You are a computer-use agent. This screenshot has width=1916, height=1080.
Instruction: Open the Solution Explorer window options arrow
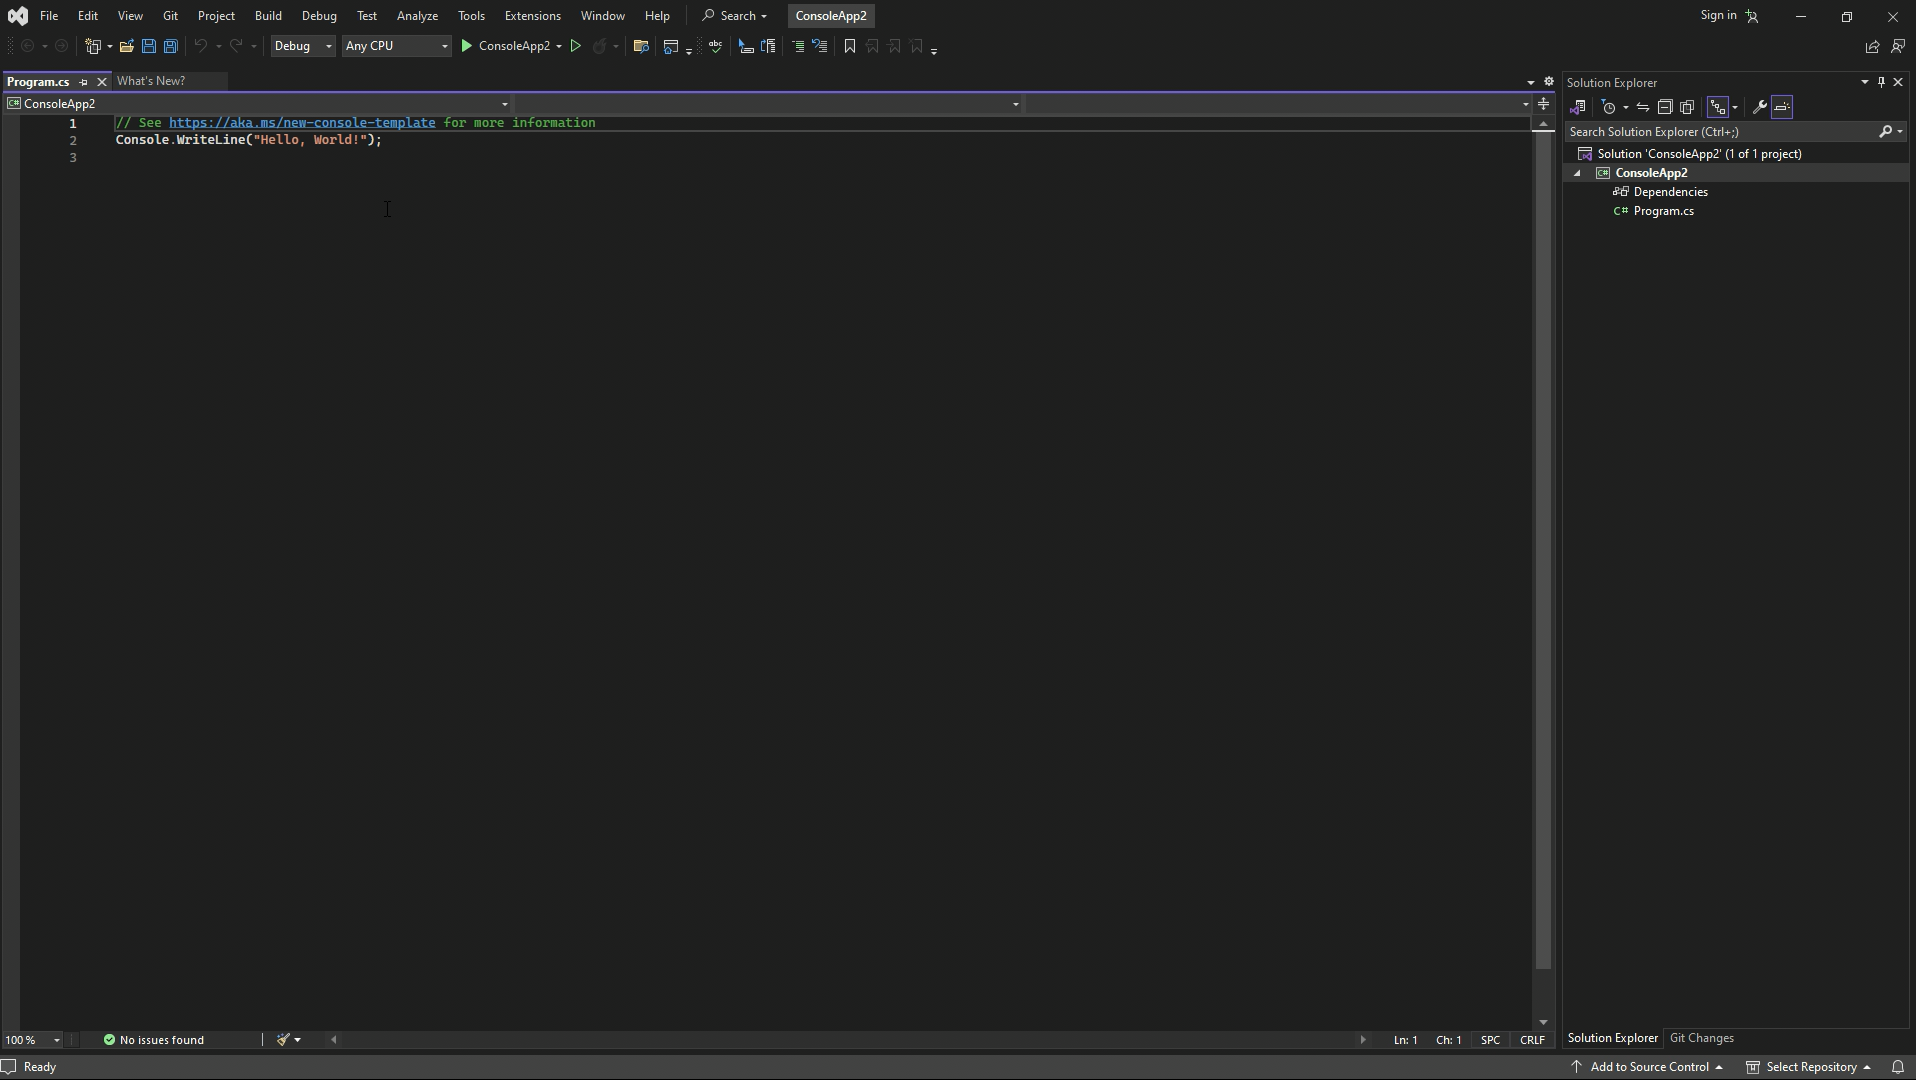(1864, 82)
